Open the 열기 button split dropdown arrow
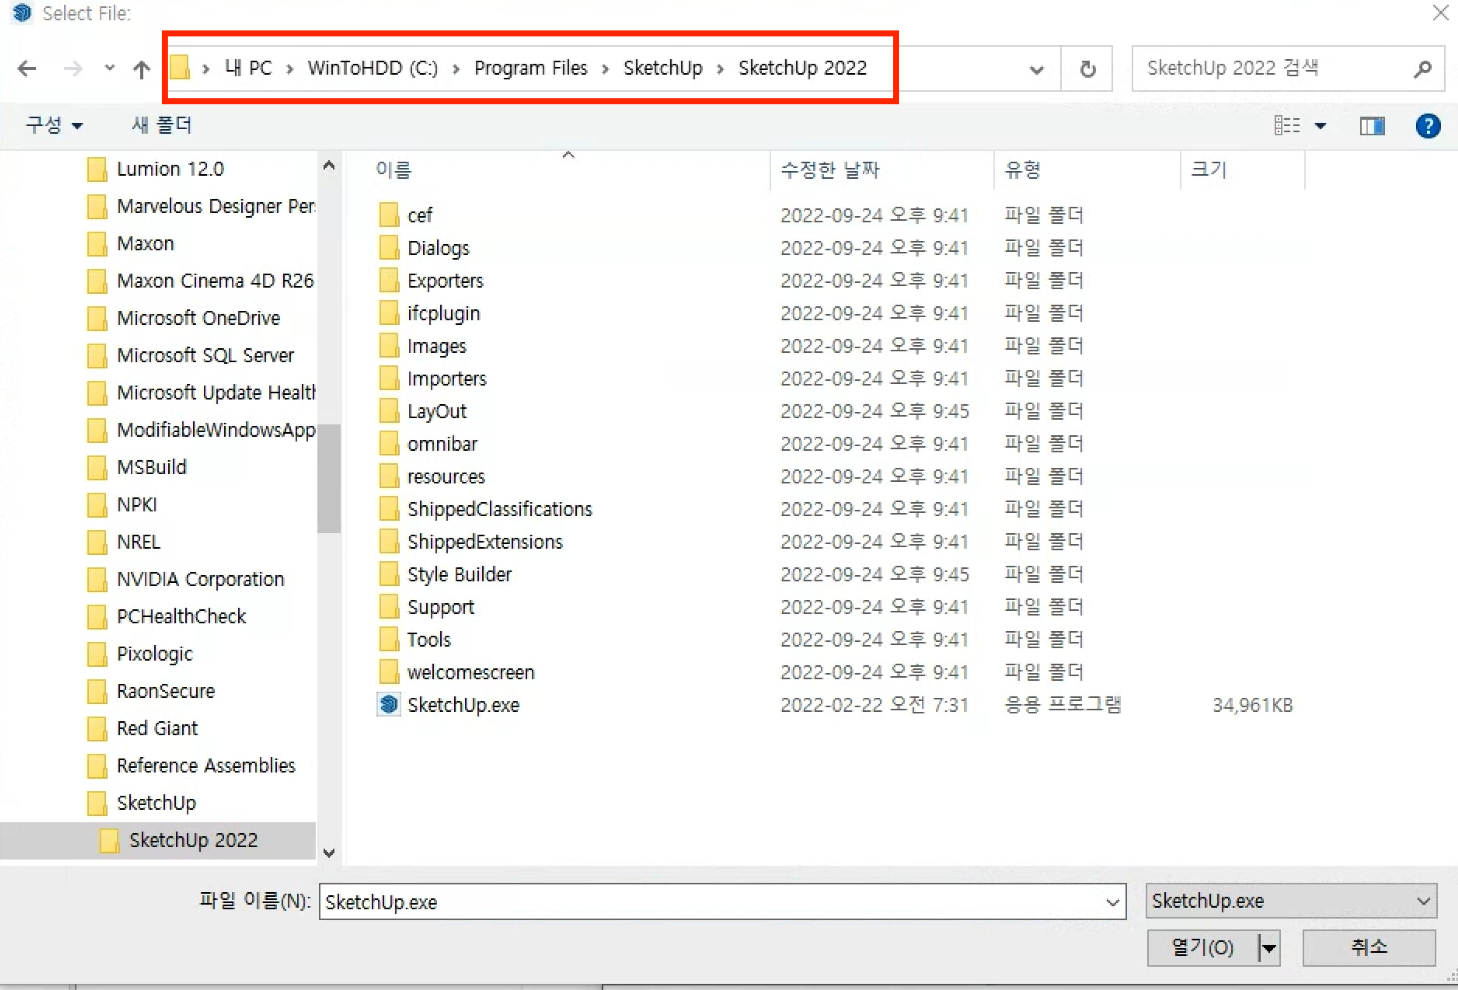This screenshot has width=1458, height=990. coord(1268,948)
